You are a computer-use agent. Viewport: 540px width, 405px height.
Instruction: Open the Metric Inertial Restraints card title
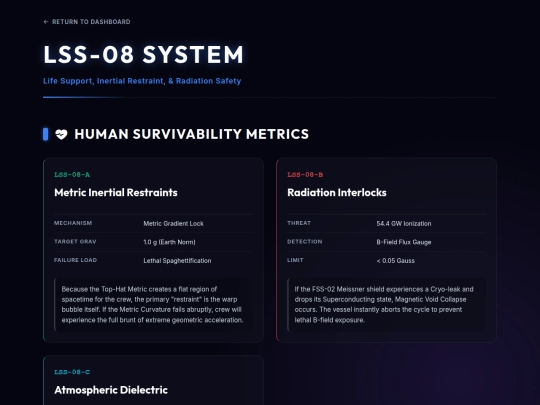pos(116,193)
